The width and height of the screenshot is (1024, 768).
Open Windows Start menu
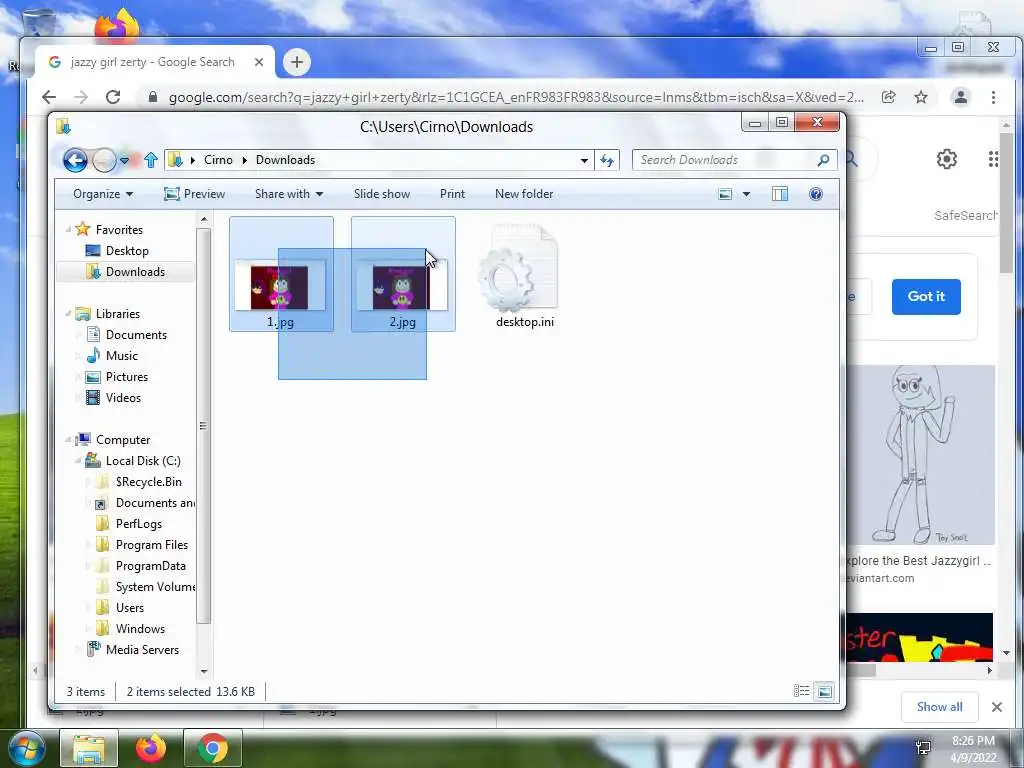coord(25,748)
